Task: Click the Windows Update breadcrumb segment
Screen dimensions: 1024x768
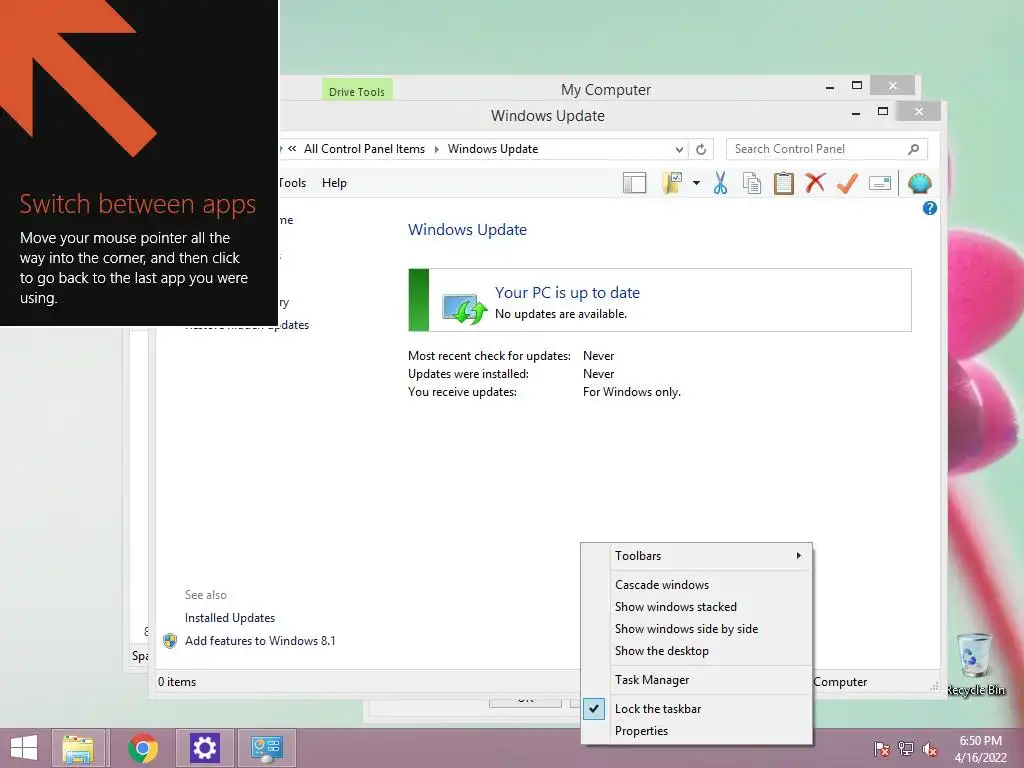Action: 492,149
